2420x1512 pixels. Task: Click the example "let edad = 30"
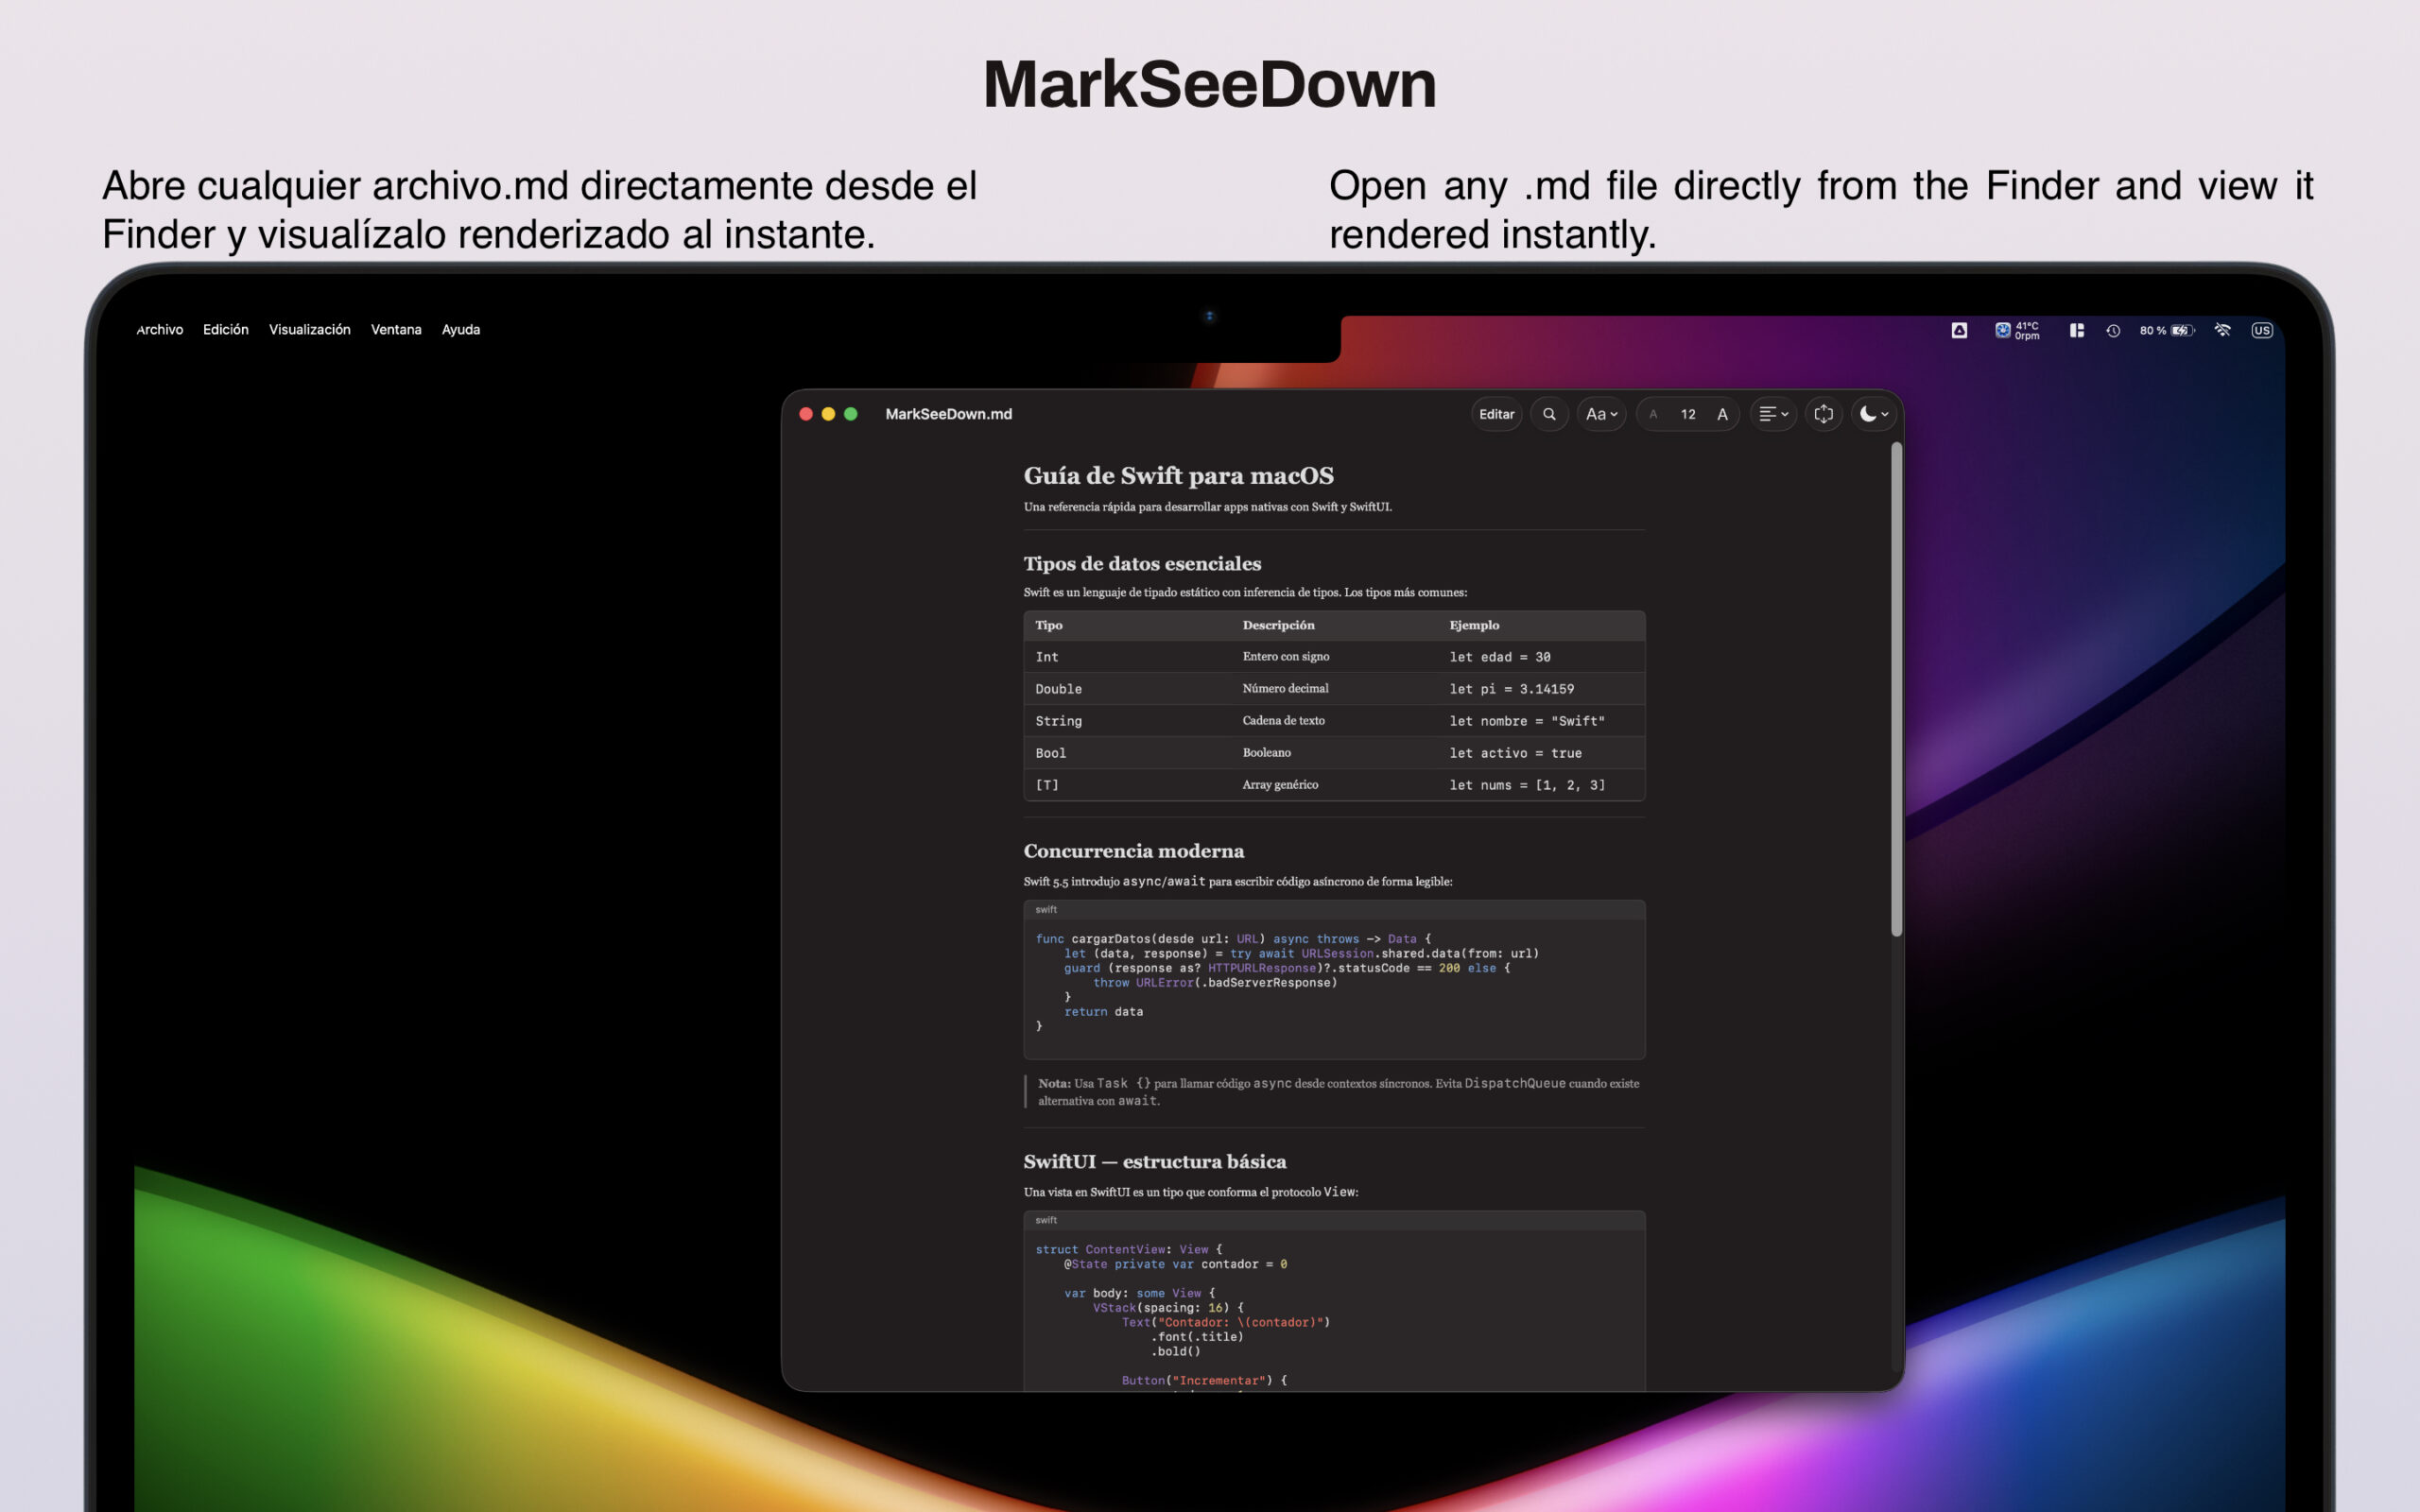pos(1500,657)
